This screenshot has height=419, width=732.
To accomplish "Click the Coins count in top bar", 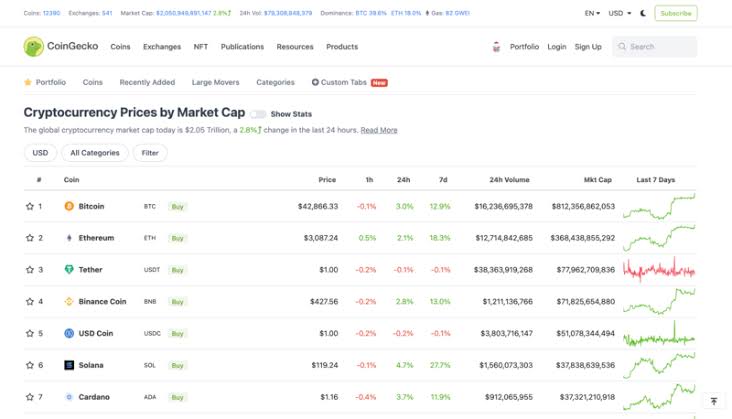I will (51, 13).
